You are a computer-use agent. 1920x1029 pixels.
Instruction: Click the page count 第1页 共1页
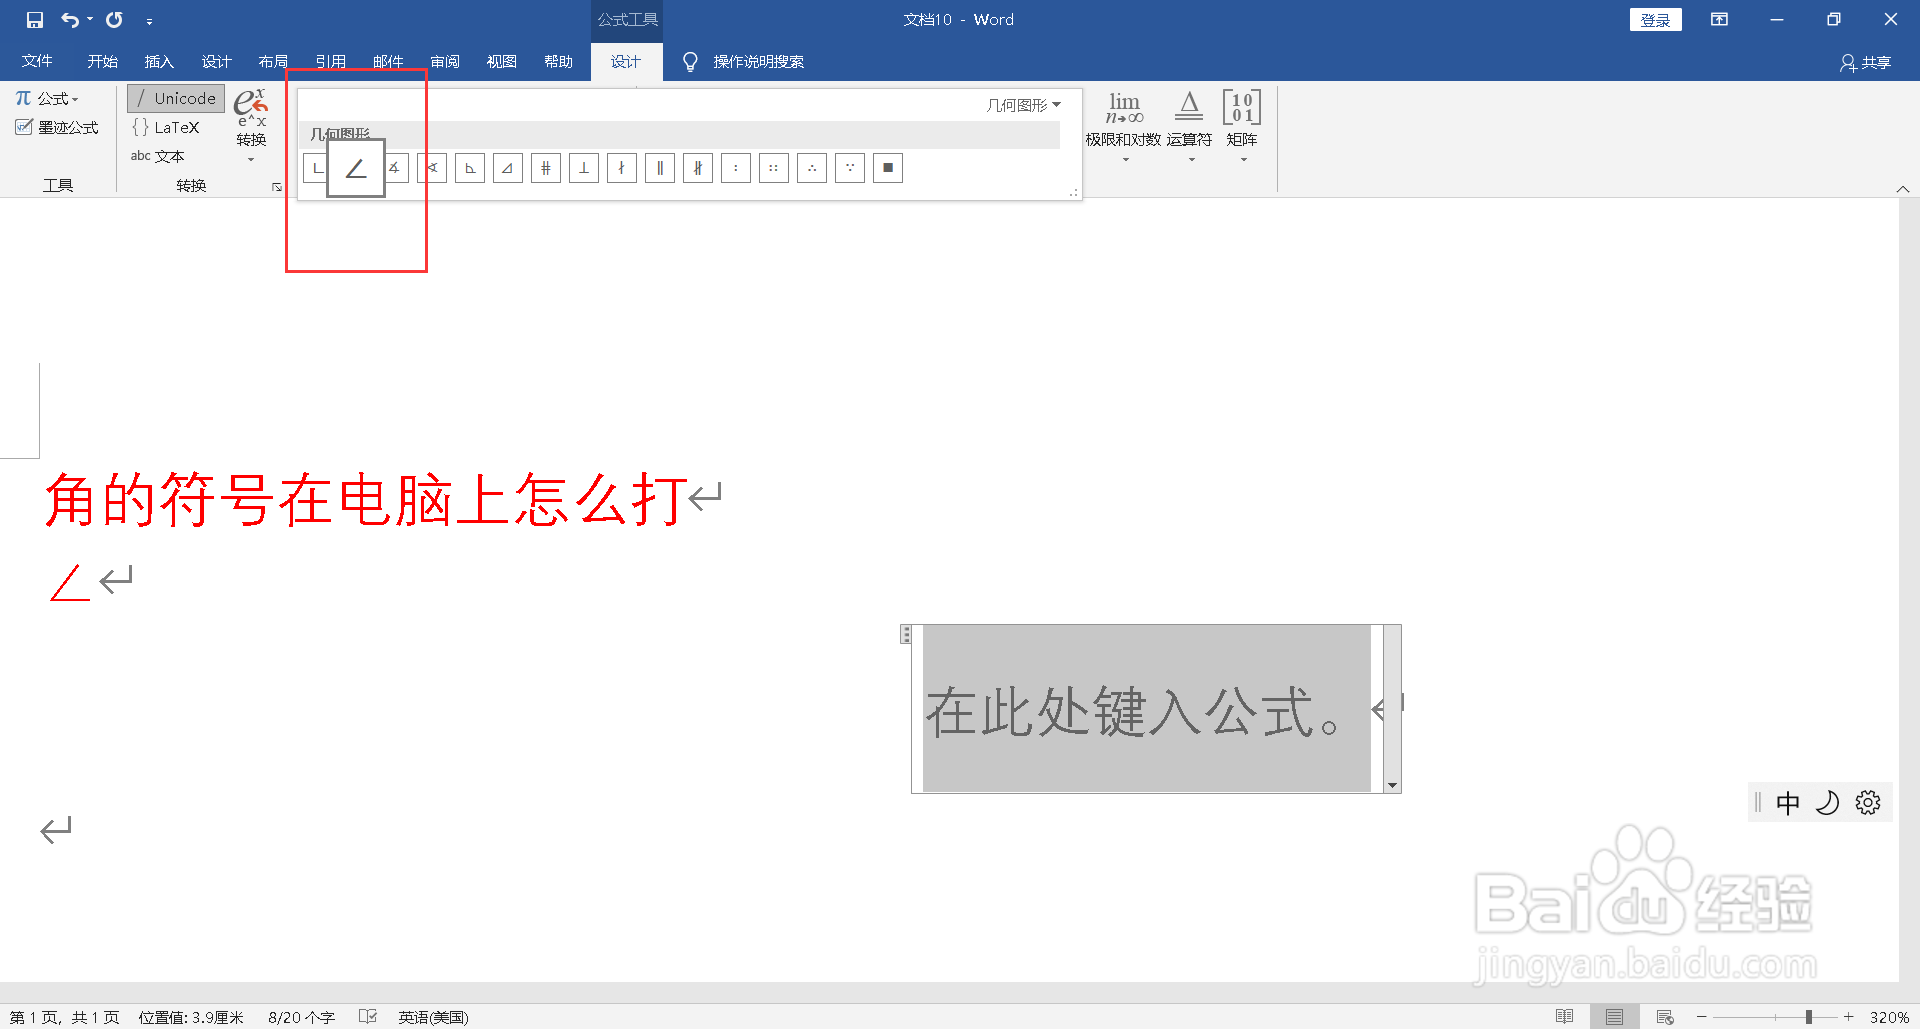[x=65, y=1017]
